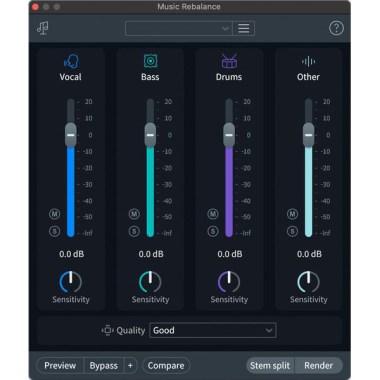Click the separate channels icon beside Quality
380x380 pixels.
(108, 330)
